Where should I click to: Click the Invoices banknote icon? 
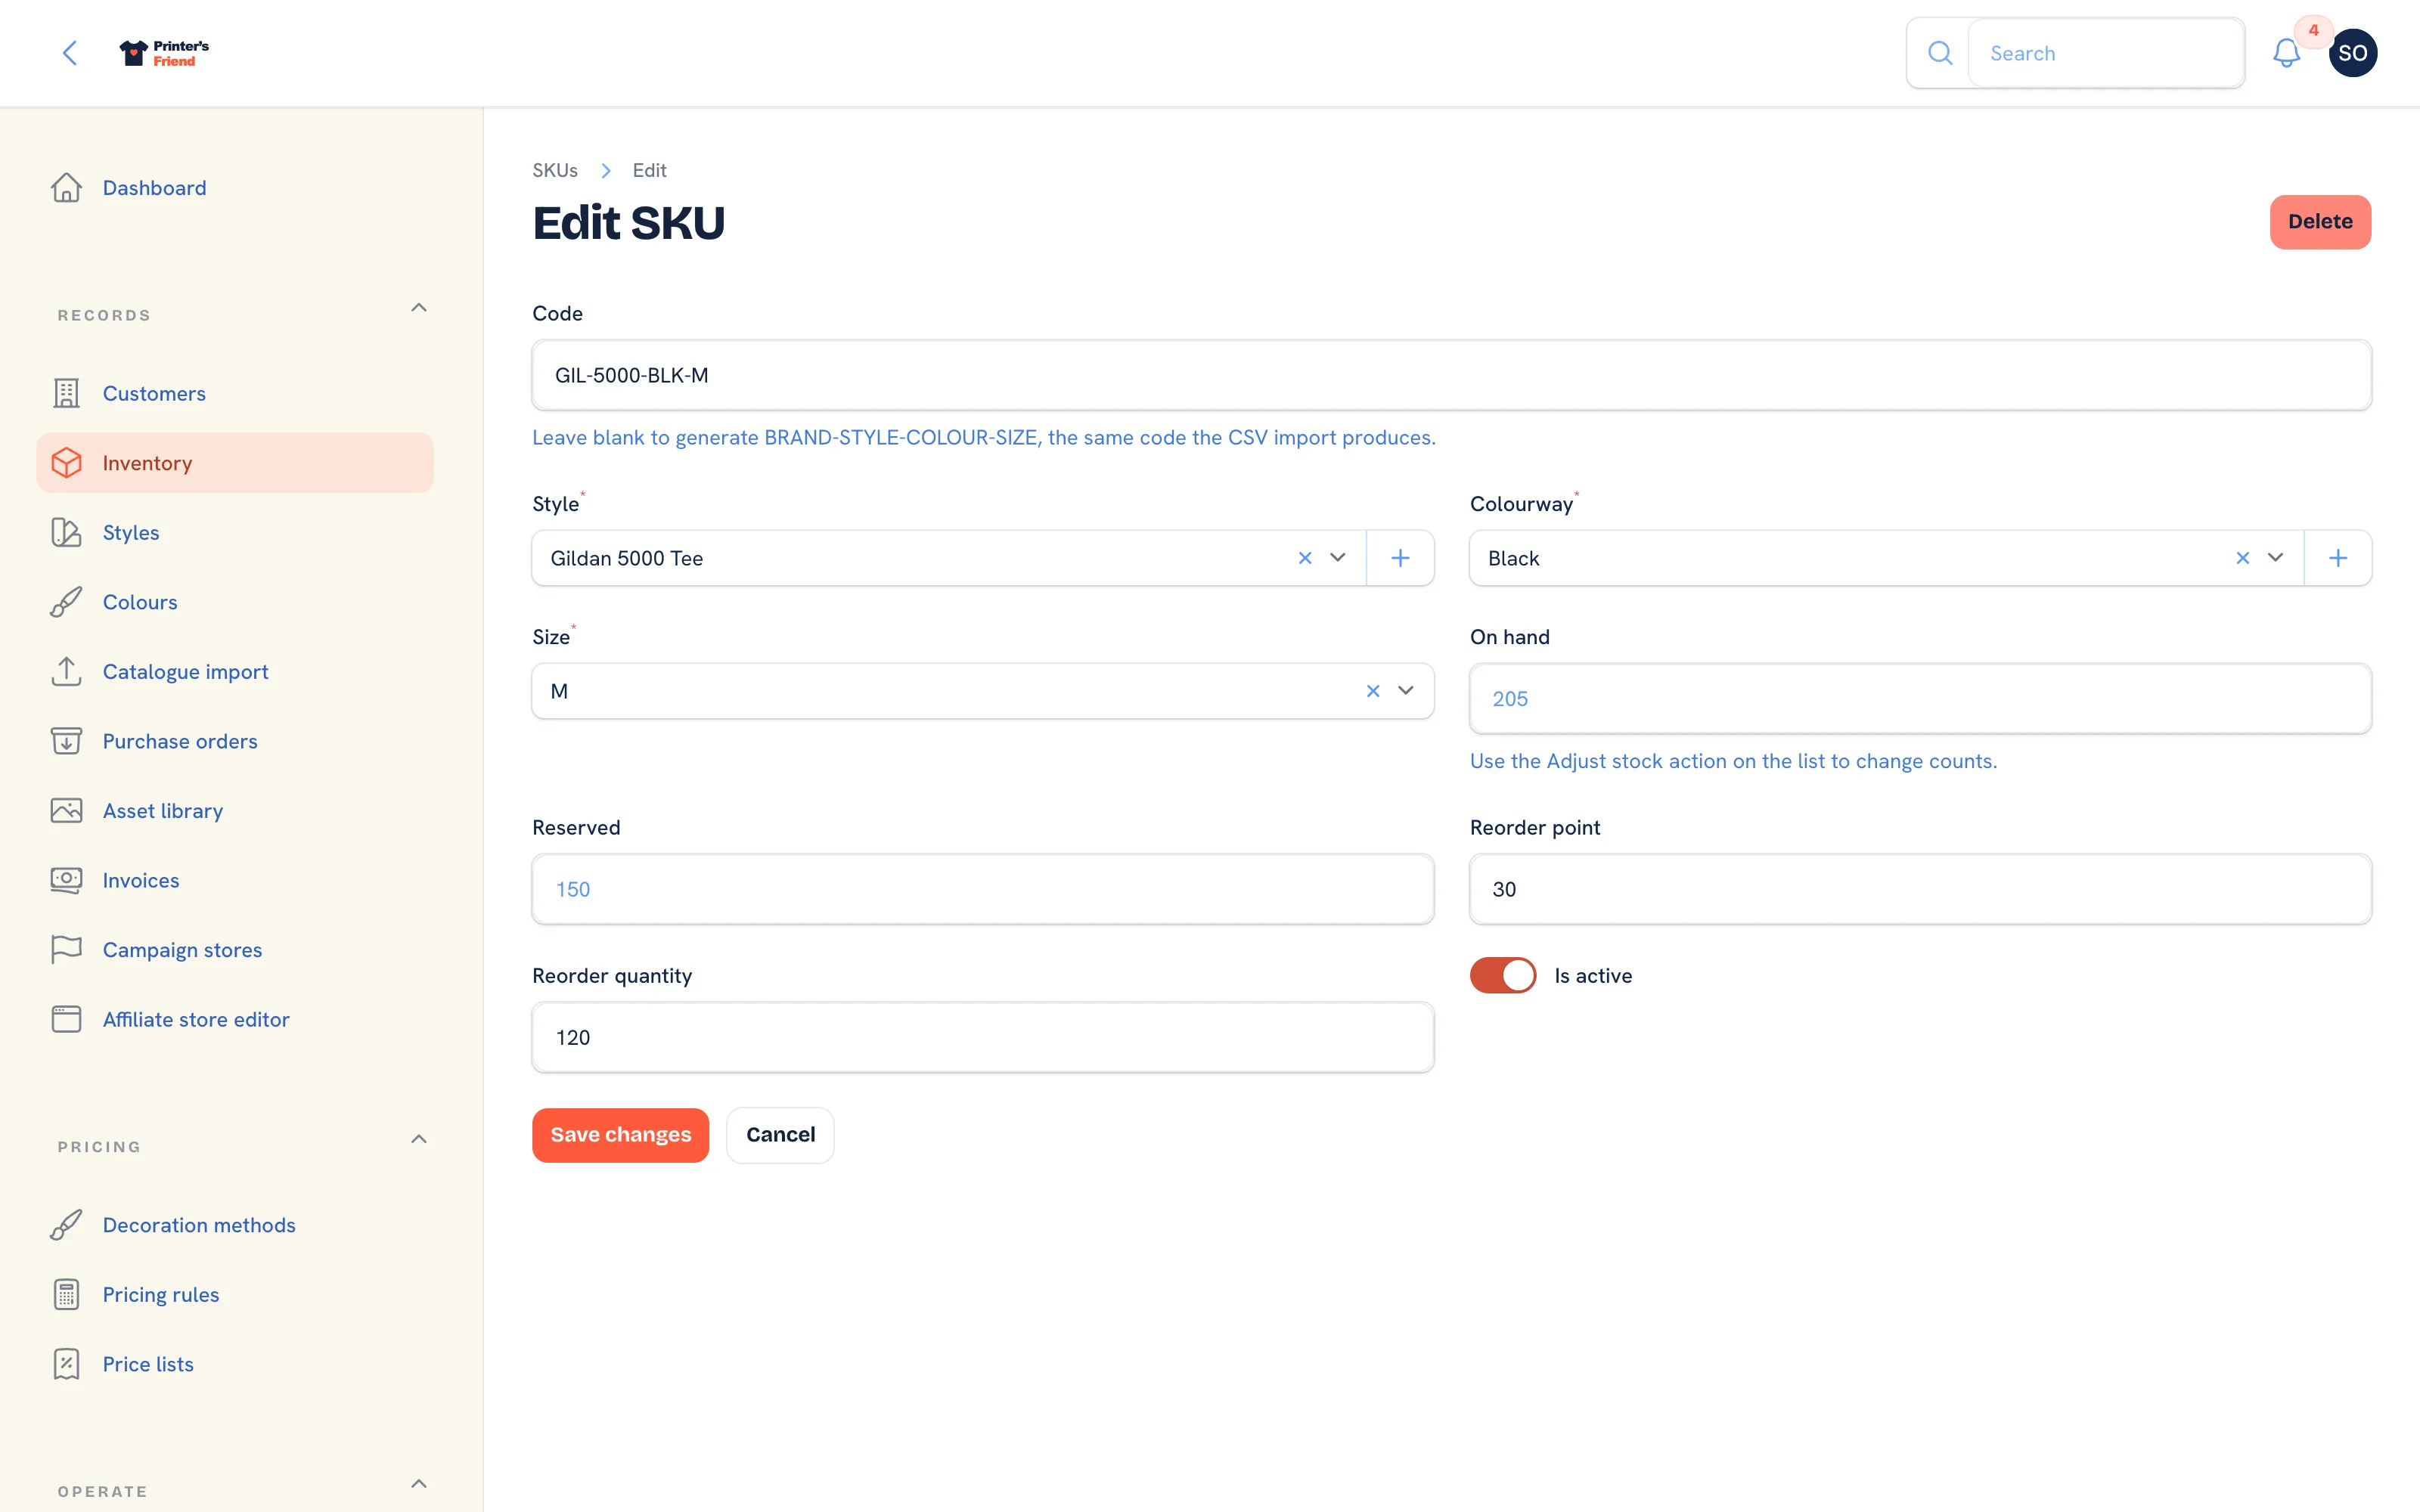coord(66,880)
